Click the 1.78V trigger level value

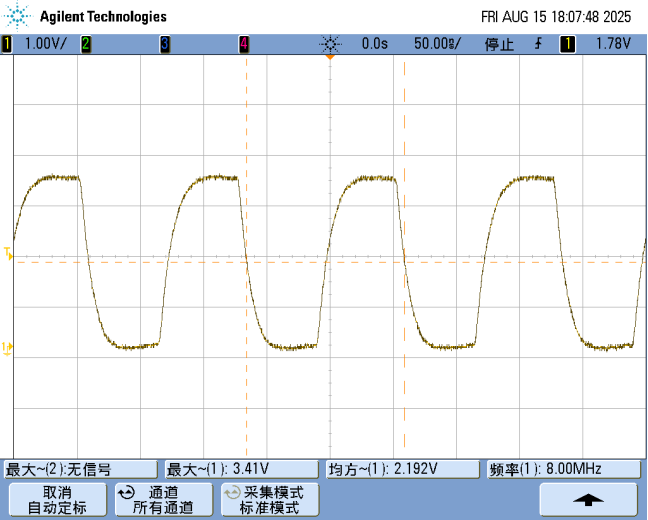click(612, 44)
